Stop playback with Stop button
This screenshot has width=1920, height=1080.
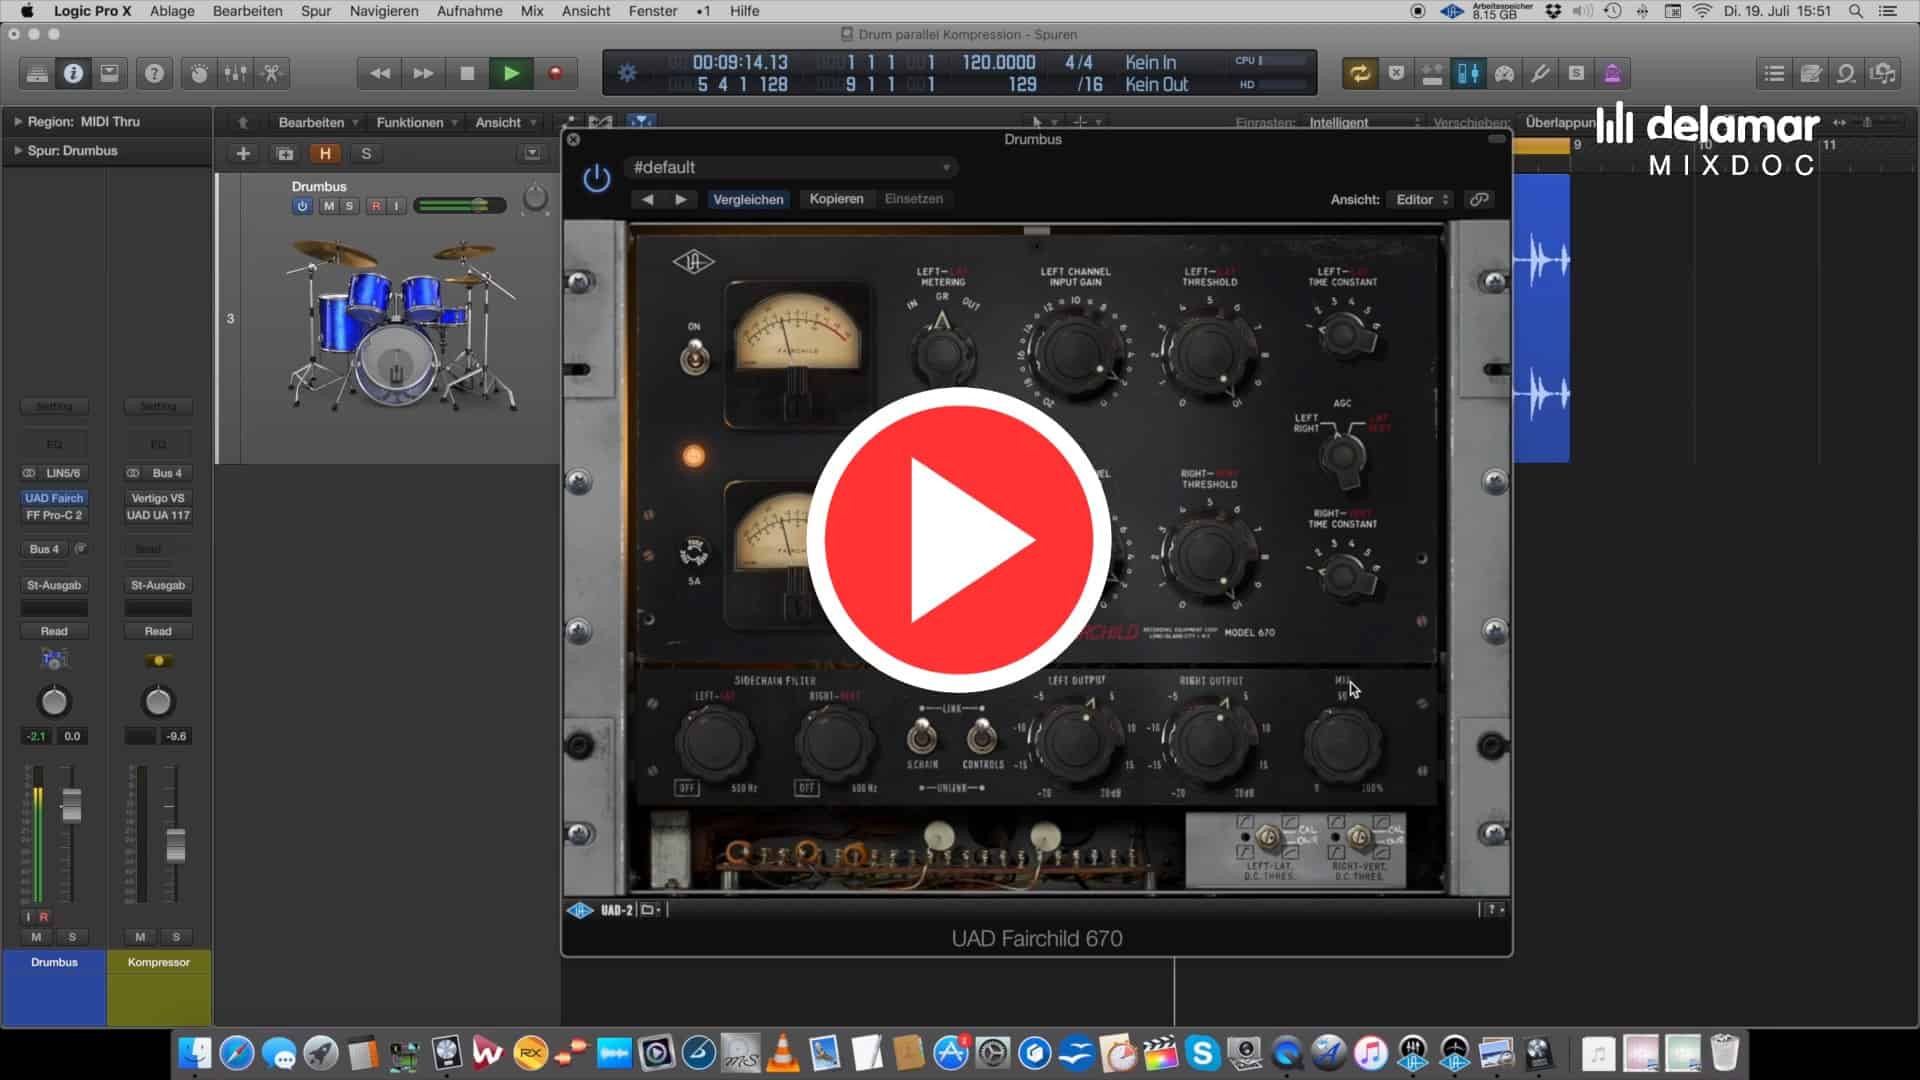(x=467, y=73)
